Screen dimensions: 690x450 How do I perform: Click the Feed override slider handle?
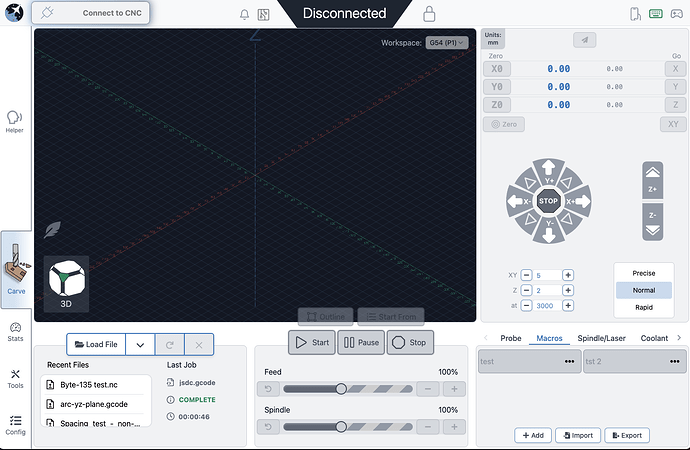coord(341,389)
